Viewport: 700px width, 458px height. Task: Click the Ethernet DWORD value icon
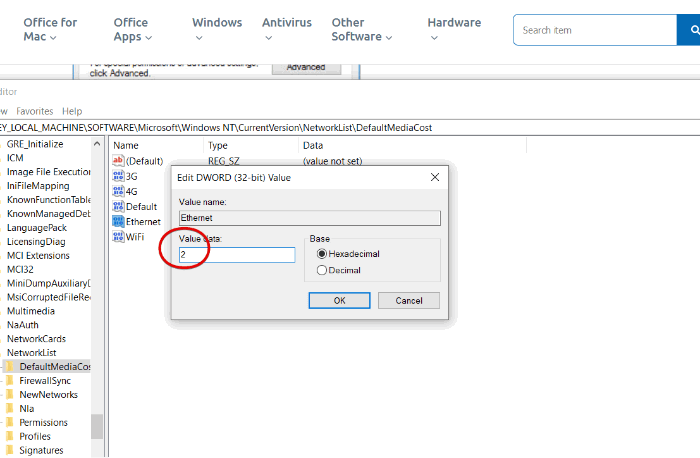(118, 222)
